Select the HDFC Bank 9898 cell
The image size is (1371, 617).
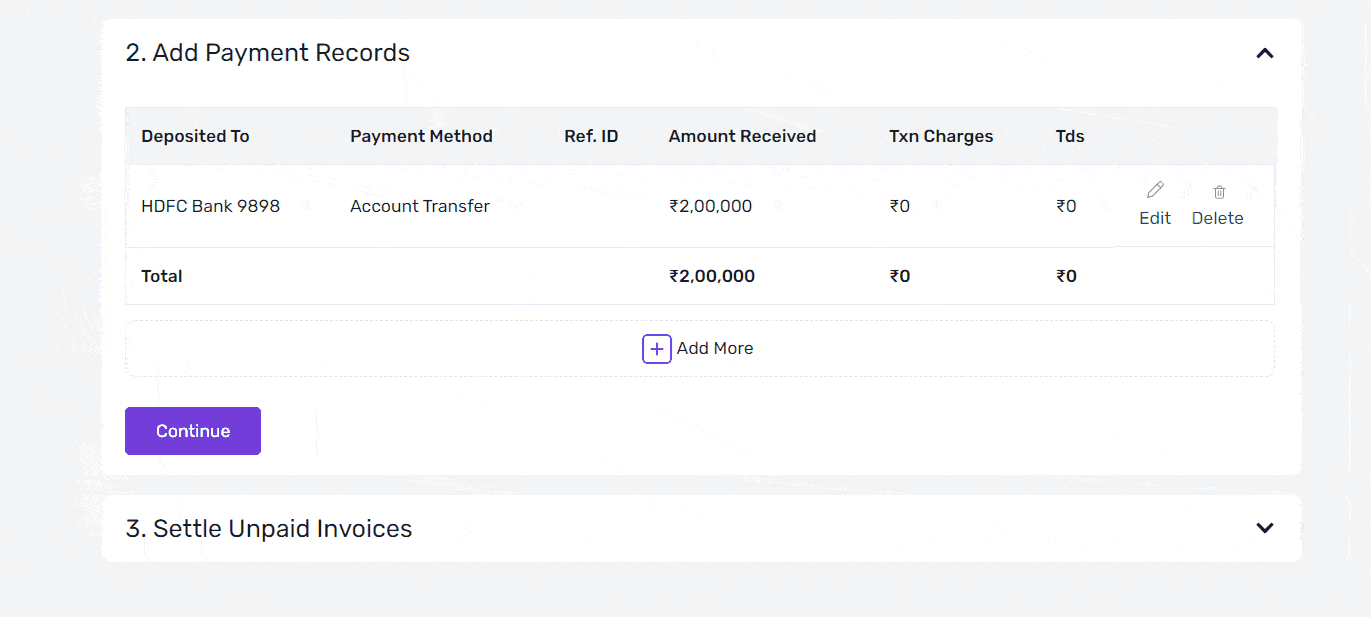(211, 206)
